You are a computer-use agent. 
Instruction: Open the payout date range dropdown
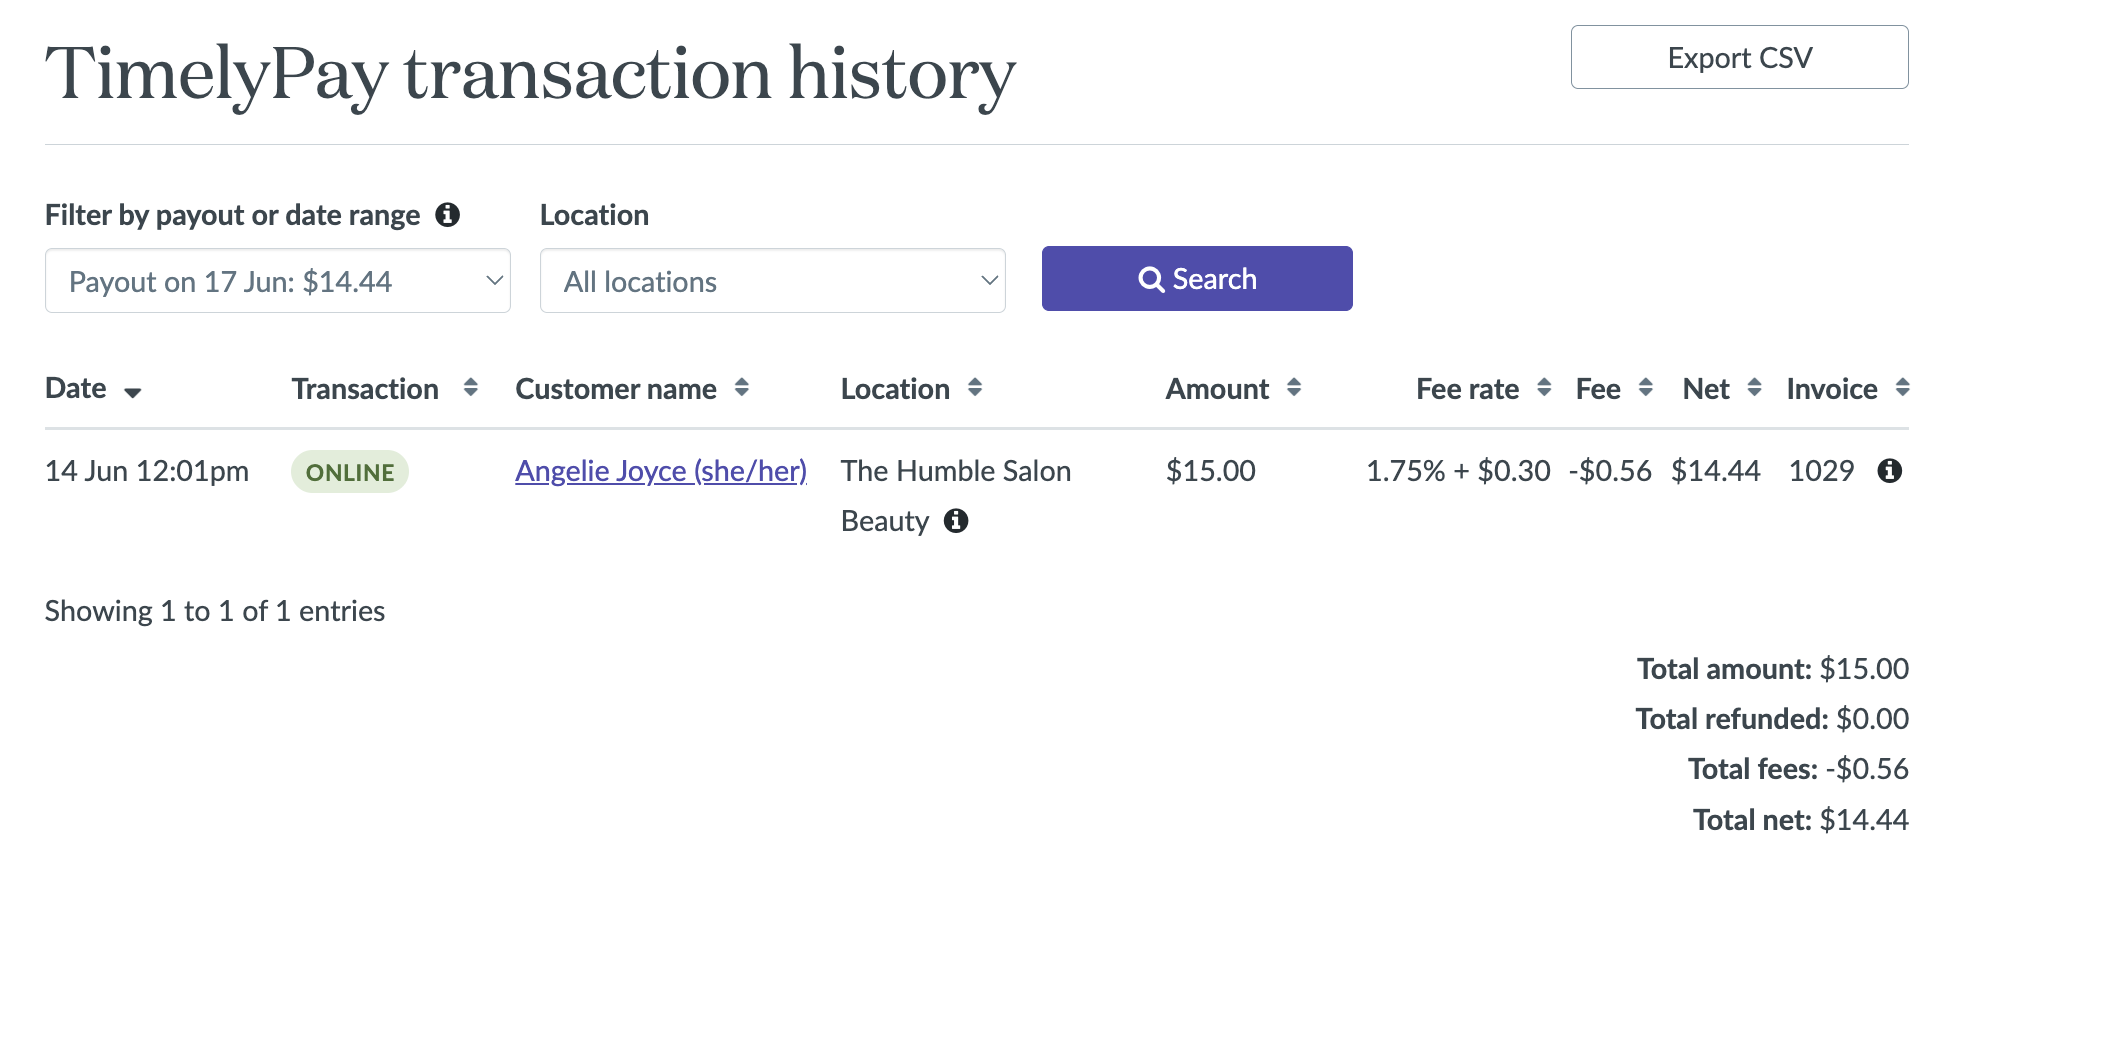(278, 281)
